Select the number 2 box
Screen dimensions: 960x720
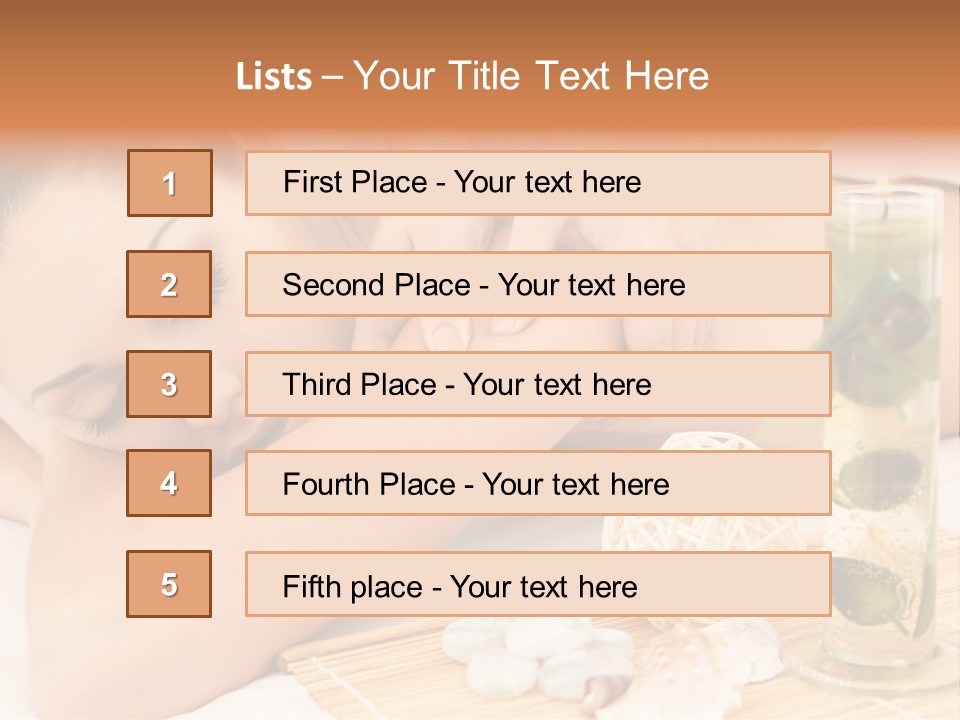pos(169,284)
